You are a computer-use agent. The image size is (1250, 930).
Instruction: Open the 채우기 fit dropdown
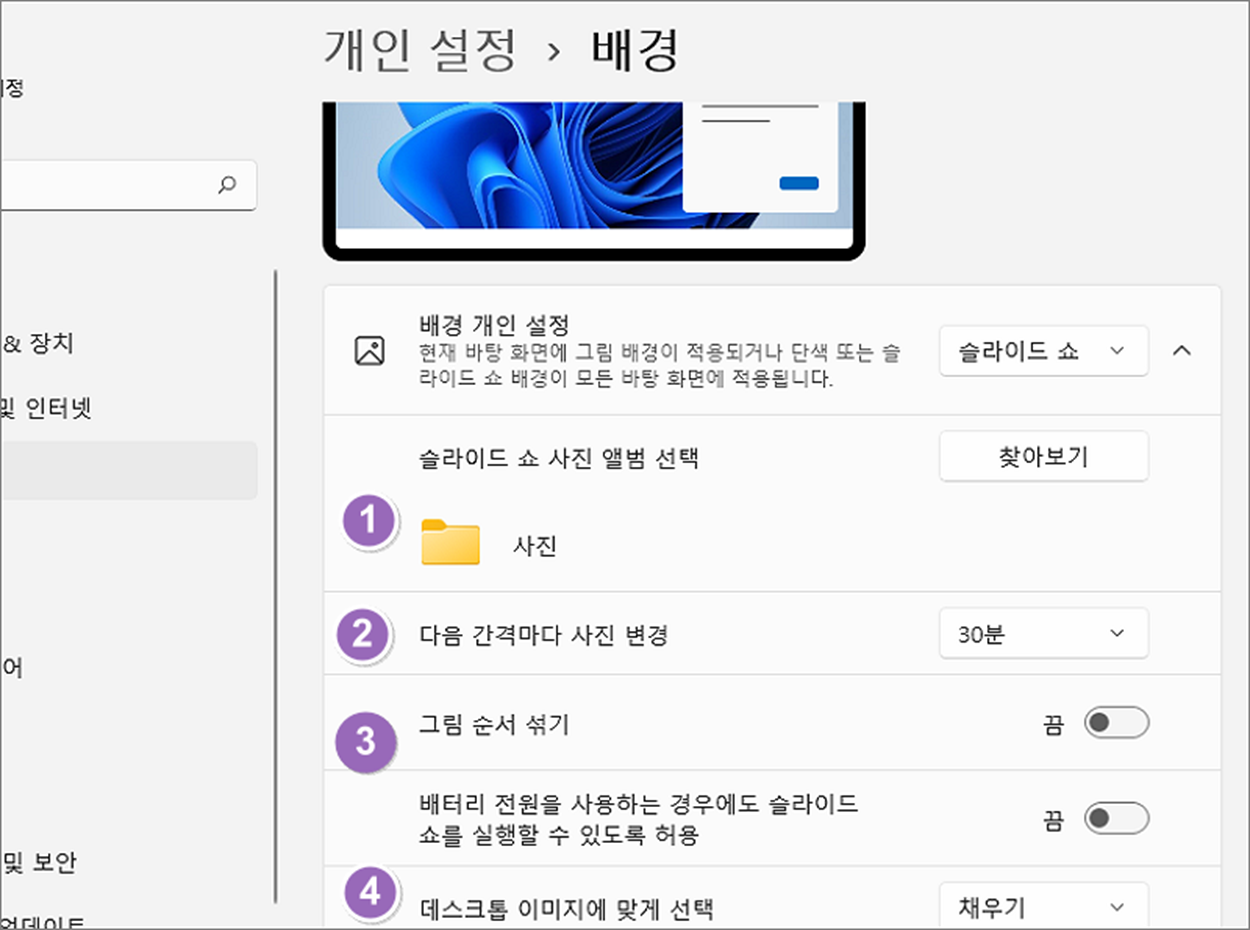tap(1043, 906)
